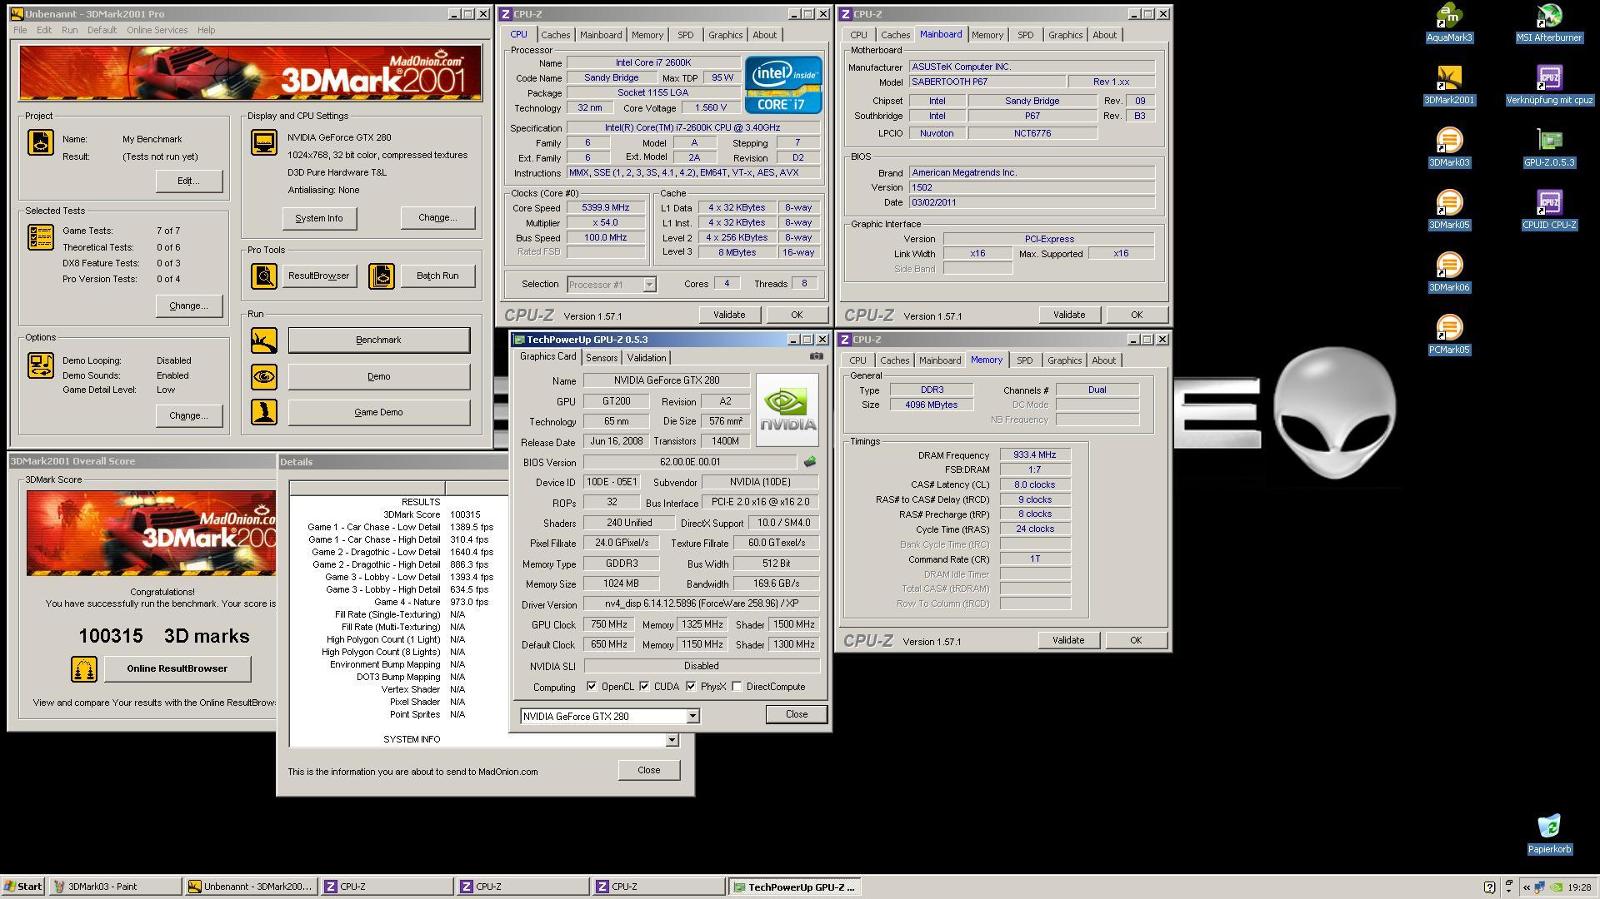Click the tray help question mark icon

tap(1490, 887)
